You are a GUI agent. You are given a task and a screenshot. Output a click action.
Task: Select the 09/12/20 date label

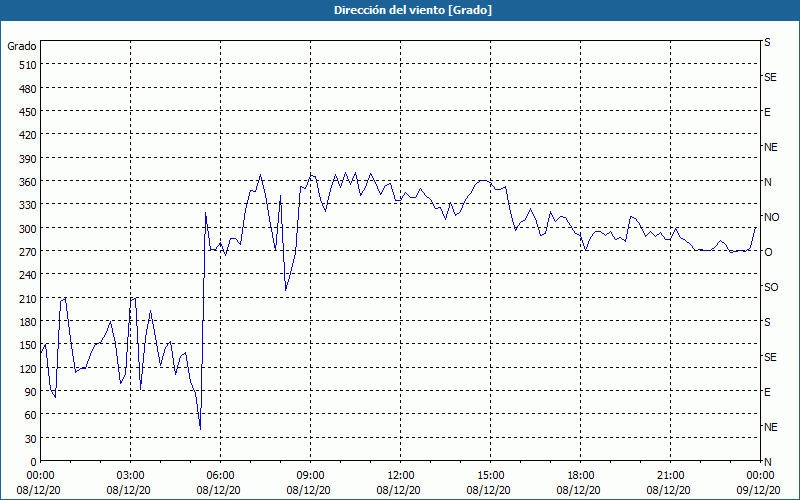tap(760, 490)
